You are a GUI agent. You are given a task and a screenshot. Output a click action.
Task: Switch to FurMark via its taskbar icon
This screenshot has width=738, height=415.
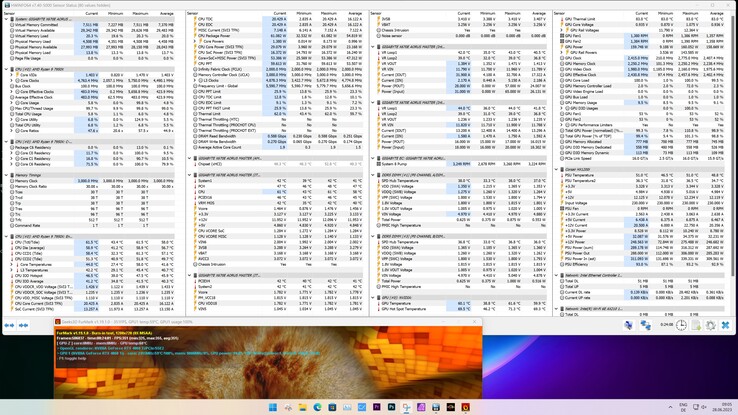(465, 407)
